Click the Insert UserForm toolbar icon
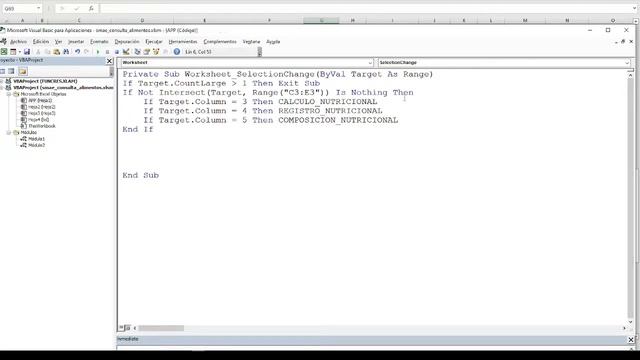This screenshot has height=360, width=640. tap(13, 52)
